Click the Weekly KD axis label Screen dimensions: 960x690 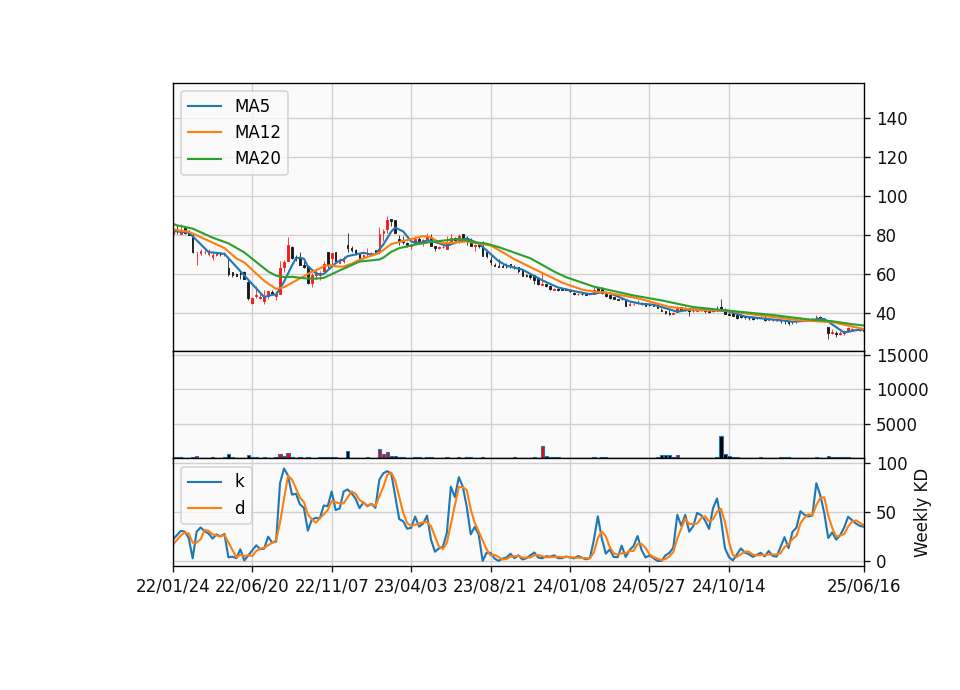(x=920, y=513)
